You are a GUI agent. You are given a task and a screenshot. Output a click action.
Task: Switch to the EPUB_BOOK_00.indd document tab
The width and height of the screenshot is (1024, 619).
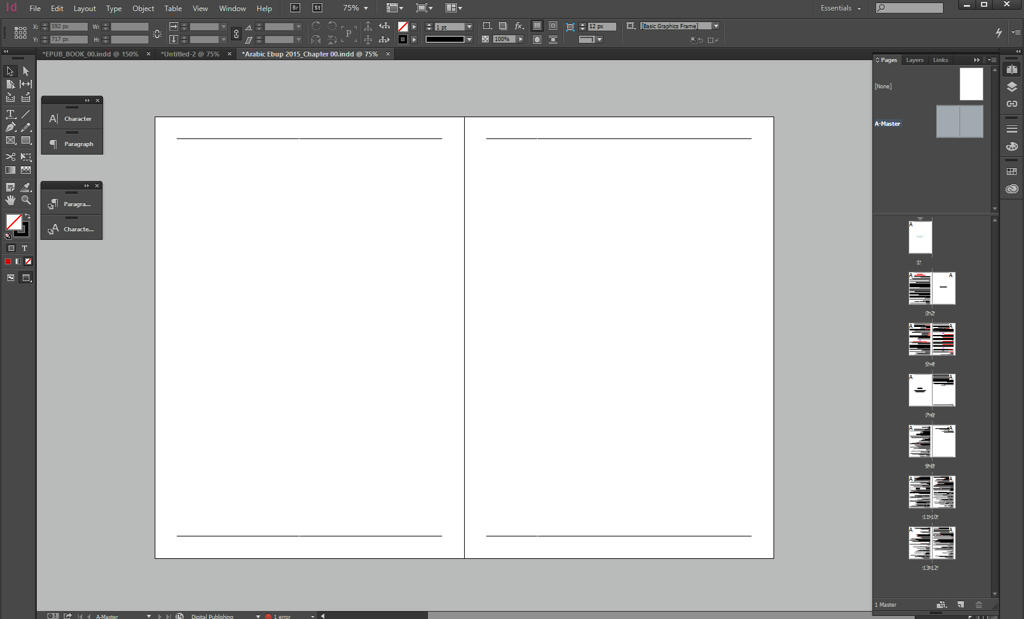[x=90, y=54]
